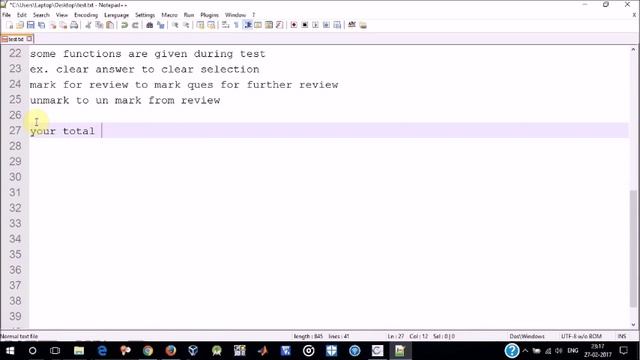
Task: Open the Windows Start menu
Action: (x=10, y=351)
